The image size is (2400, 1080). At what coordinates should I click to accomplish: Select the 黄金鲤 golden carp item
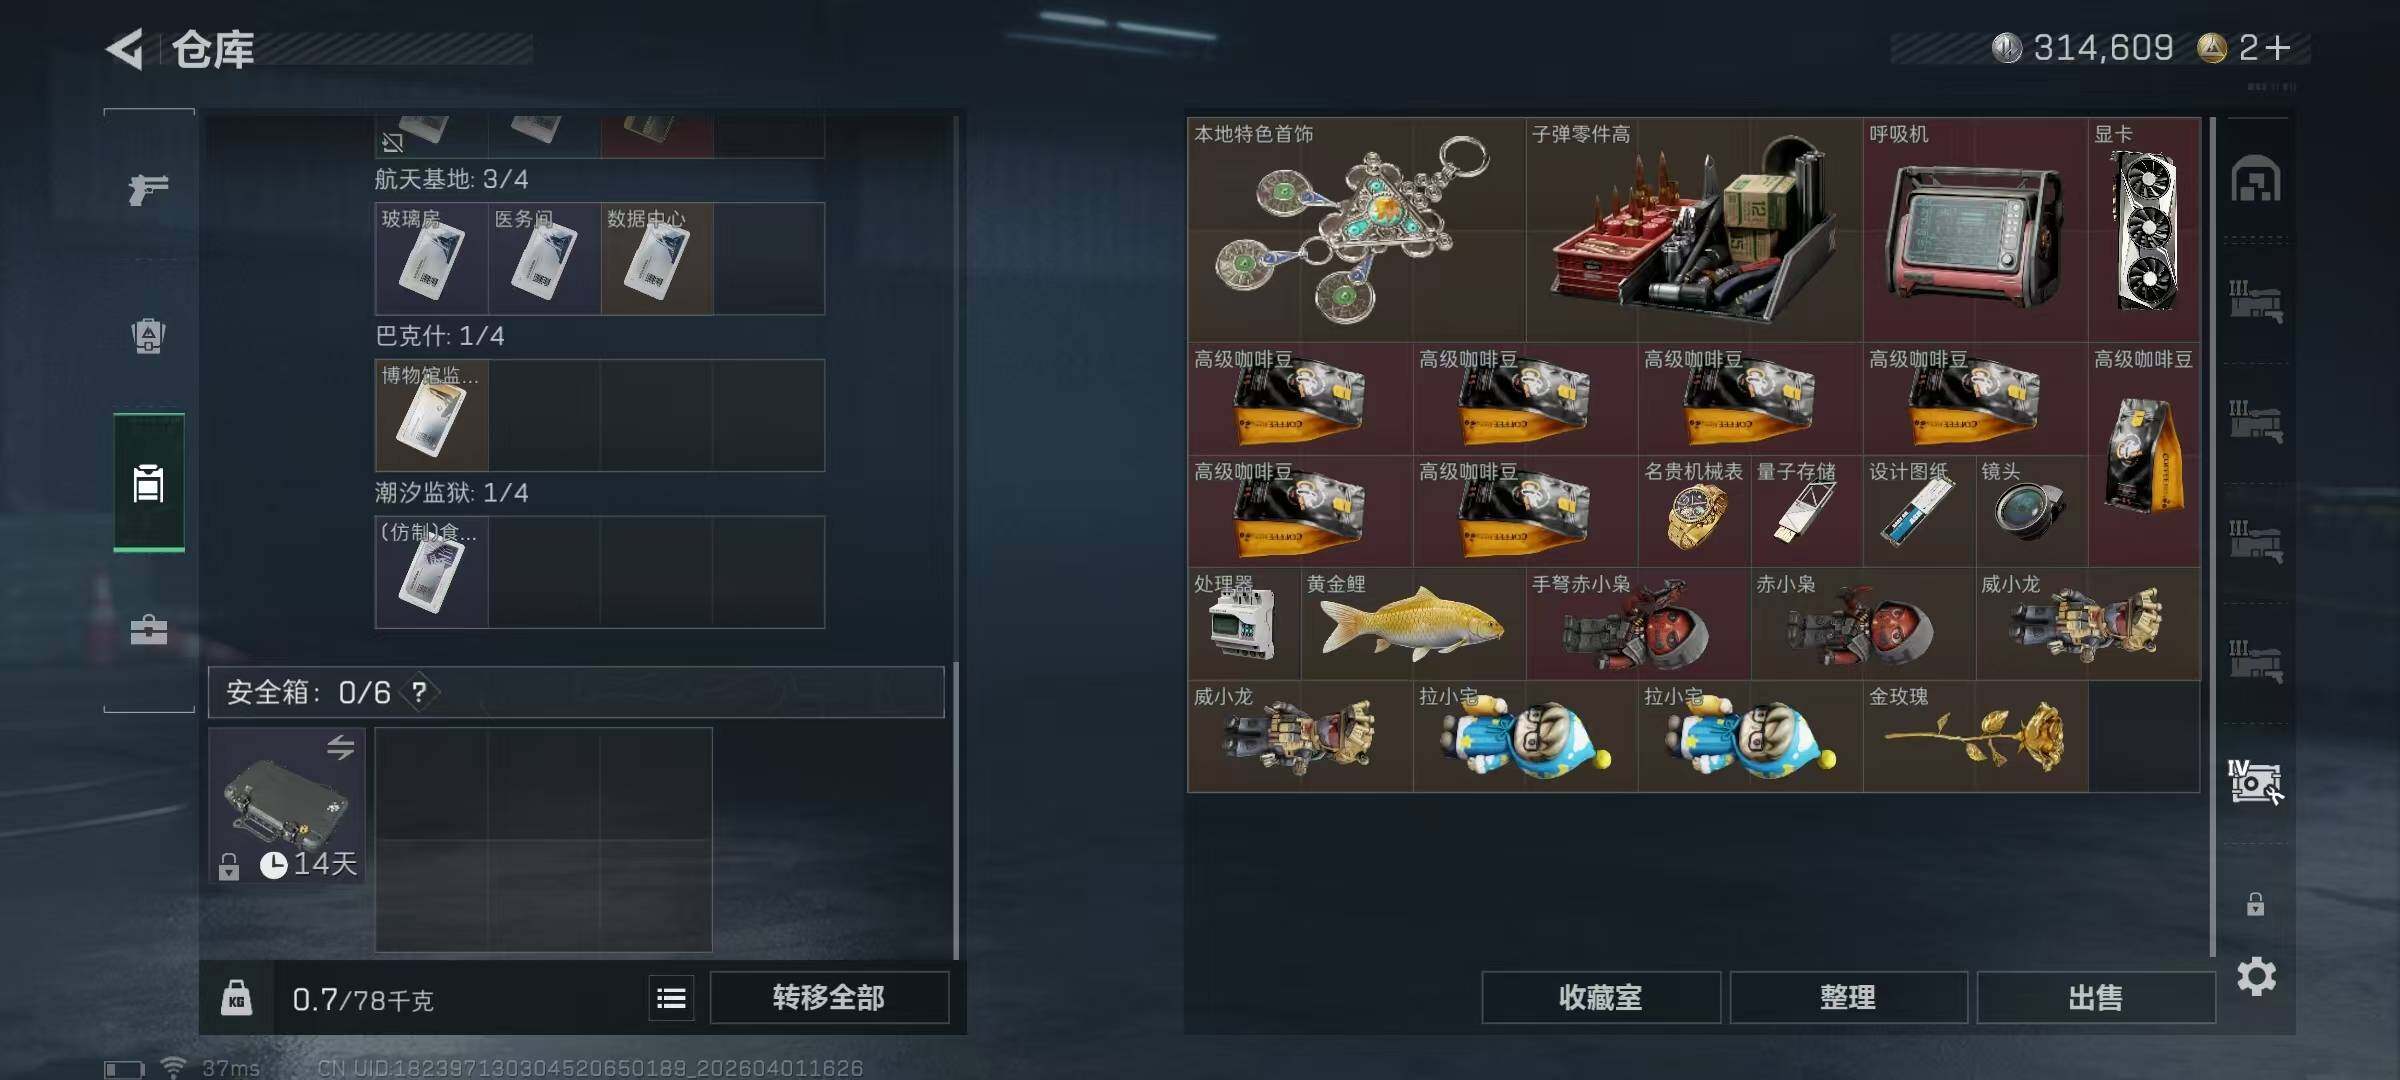point(1413,624)
